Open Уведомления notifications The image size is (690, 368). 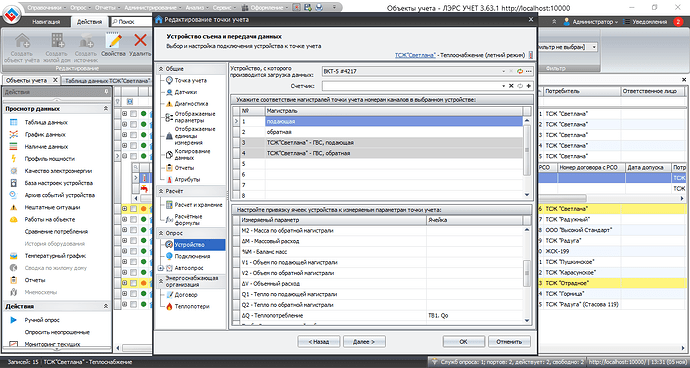click(x=650, y=22)
